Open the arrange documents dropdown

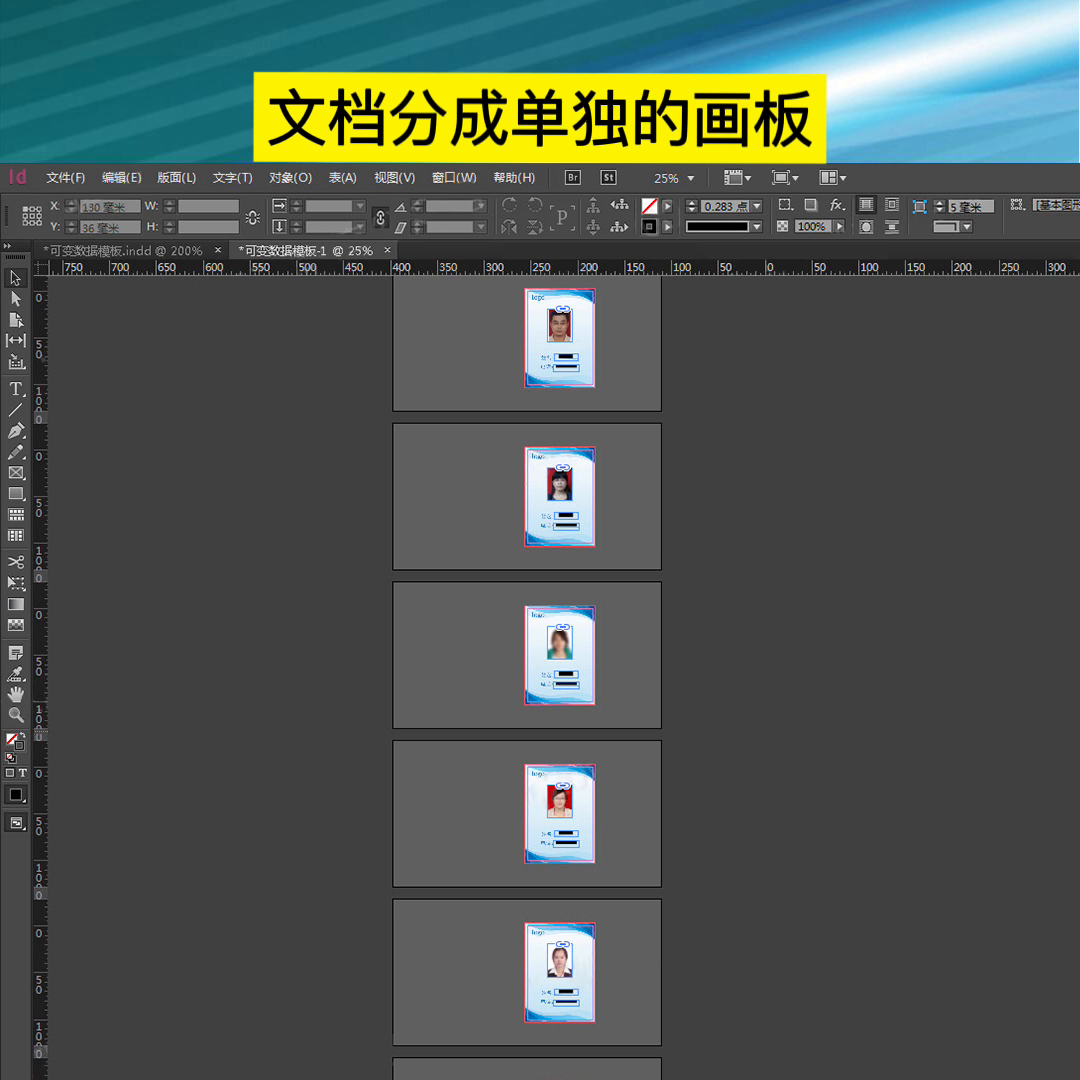coord(832,178)
